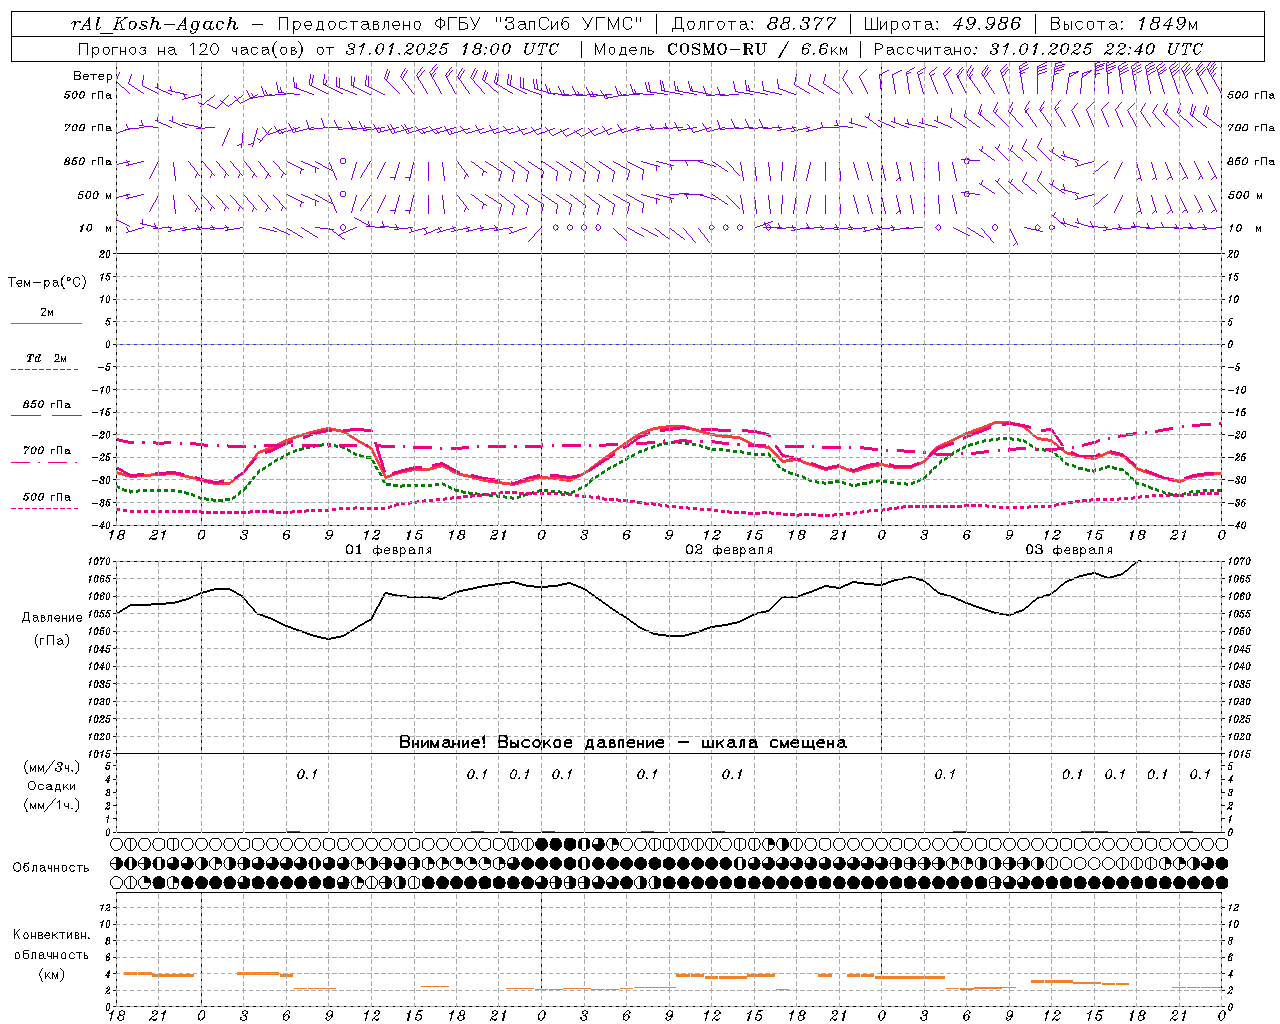Click the 10 м wind level label on left
Screen dimensions: 1280x1024
[96, 229]
